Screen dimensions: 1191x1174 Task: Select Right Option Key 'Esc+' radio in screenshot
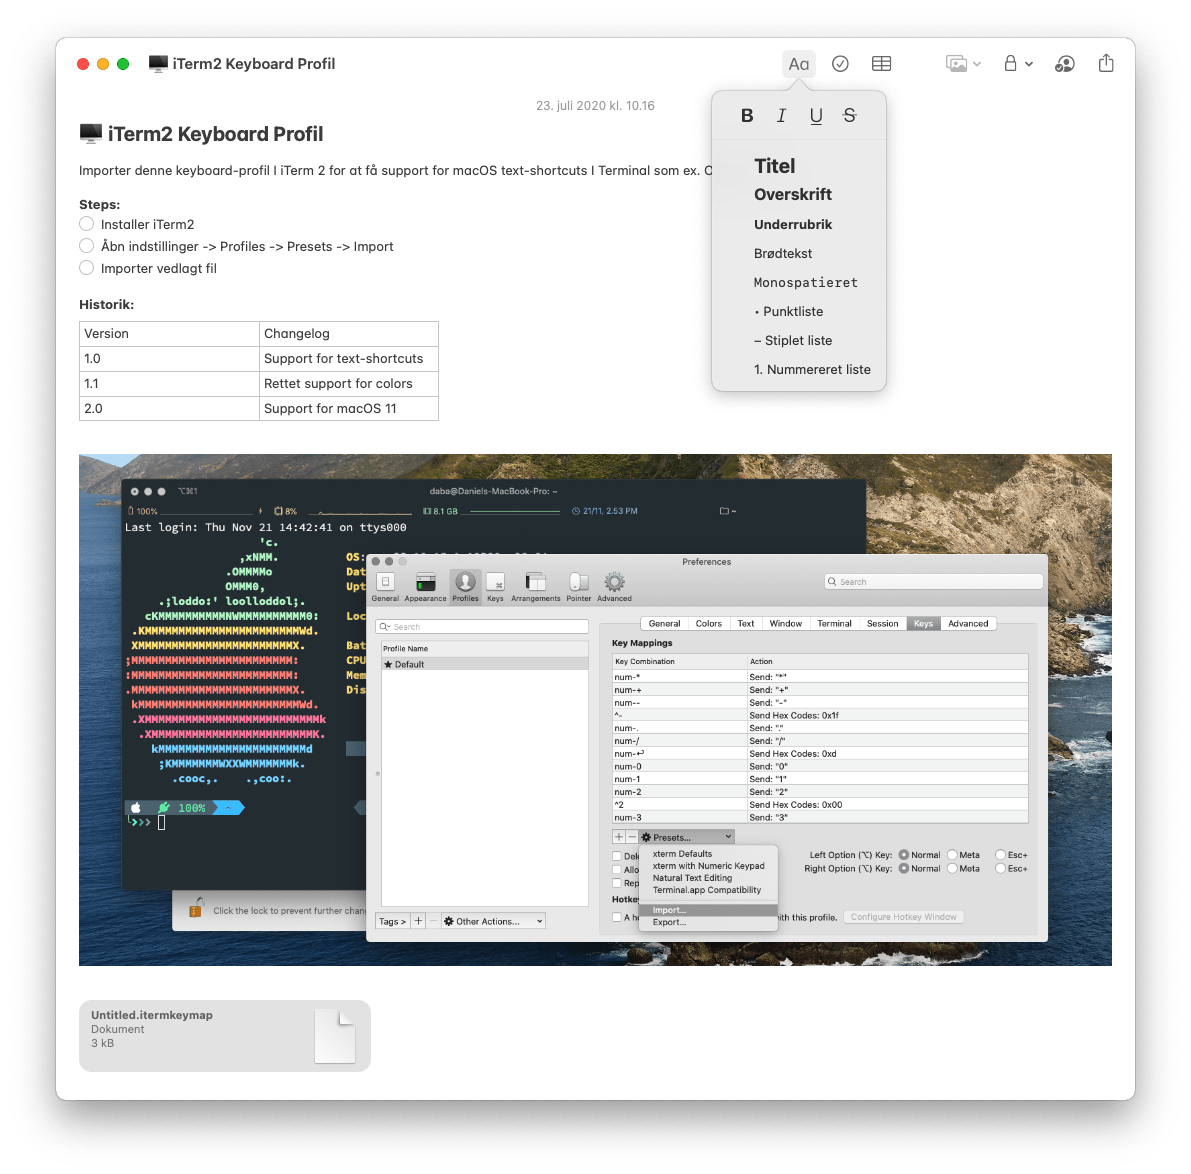click(x=1000, y=869)
